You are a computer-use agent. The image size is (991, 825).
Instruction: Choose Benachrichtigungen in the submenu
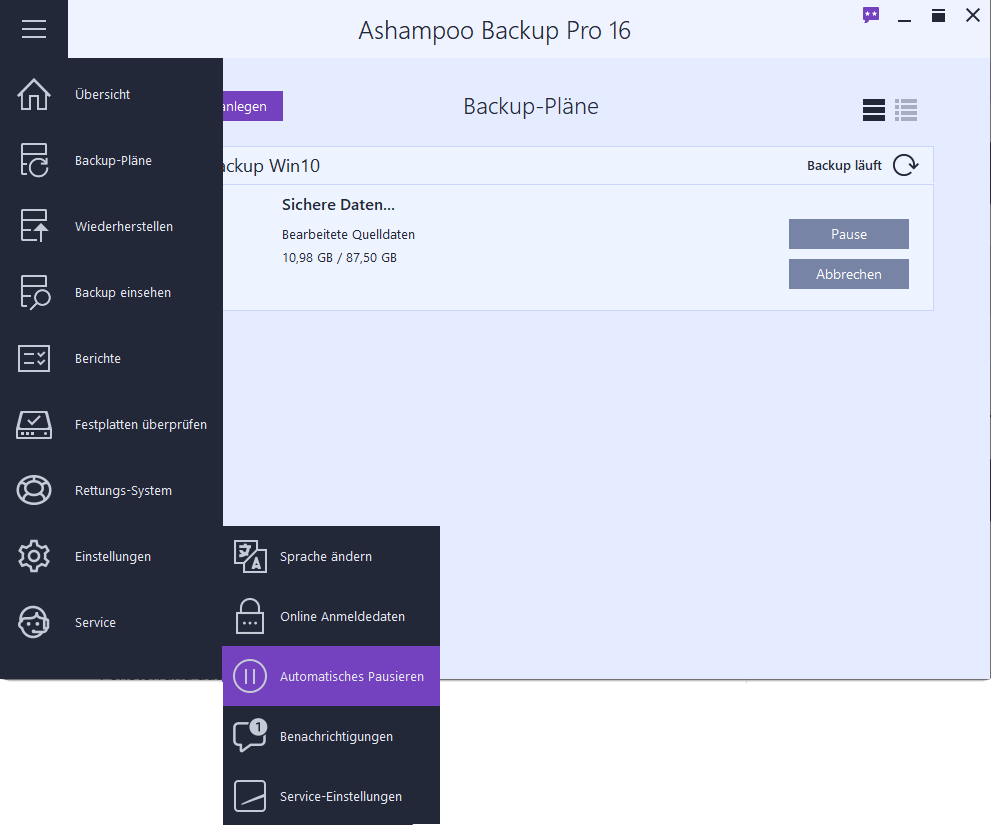331,736
